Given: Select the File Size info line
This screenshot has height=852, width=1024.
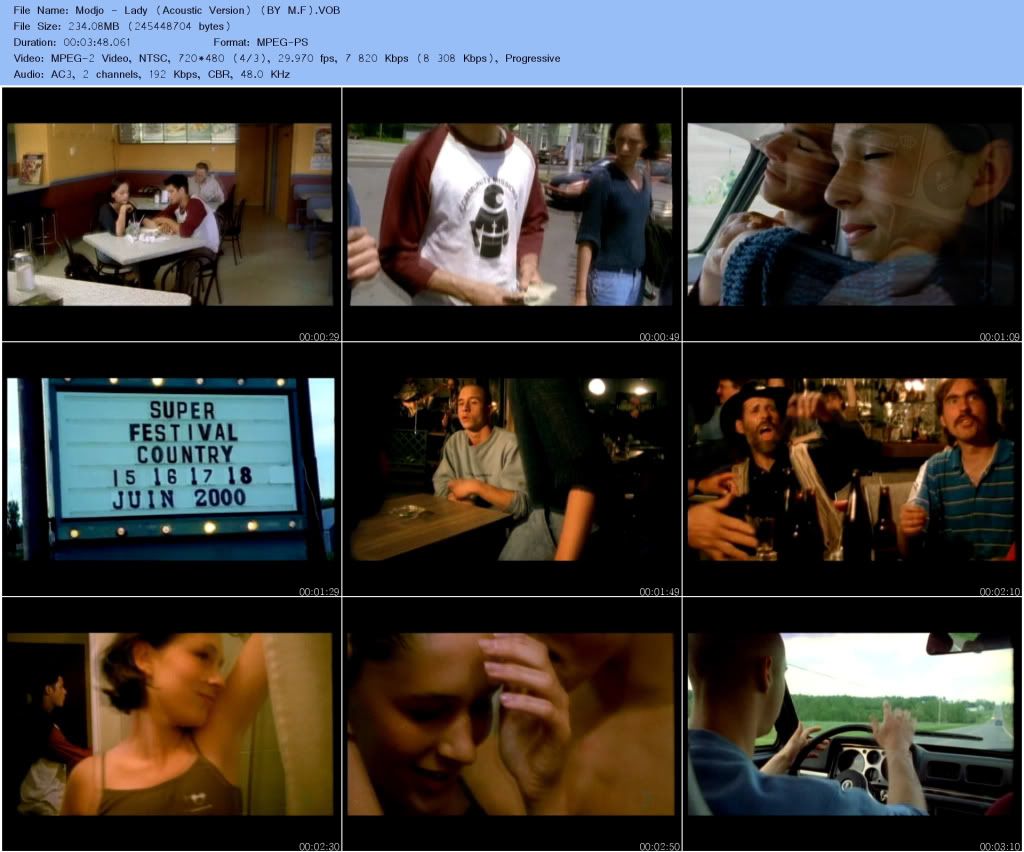Looking at the screenshot, I should [122, 26].
